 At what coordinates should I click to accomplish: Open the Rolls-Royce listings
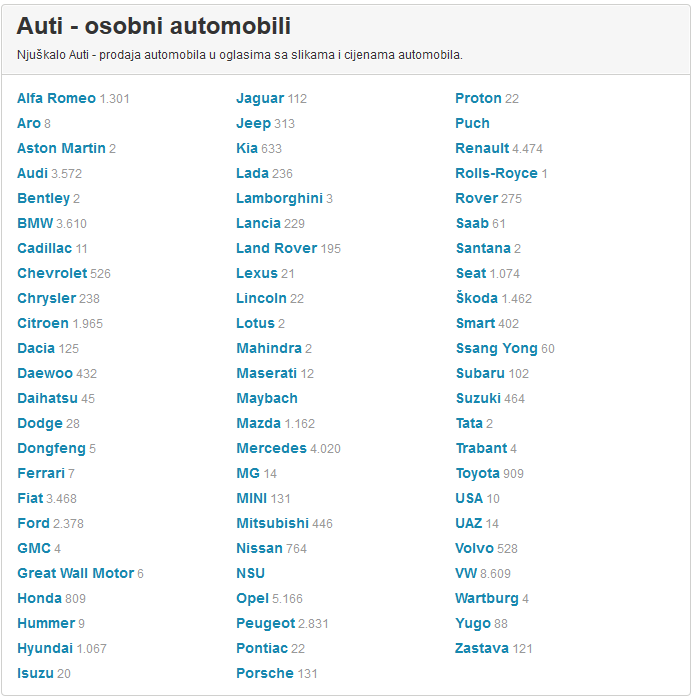pyautogui.click(x=496, y=173)
